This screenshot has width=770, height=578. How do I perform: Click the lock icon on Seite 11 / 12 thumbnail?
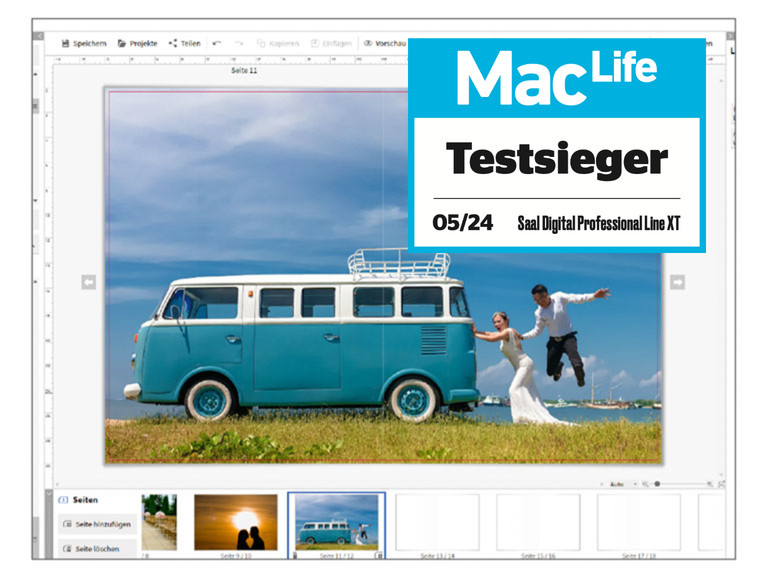pos(295,555)
